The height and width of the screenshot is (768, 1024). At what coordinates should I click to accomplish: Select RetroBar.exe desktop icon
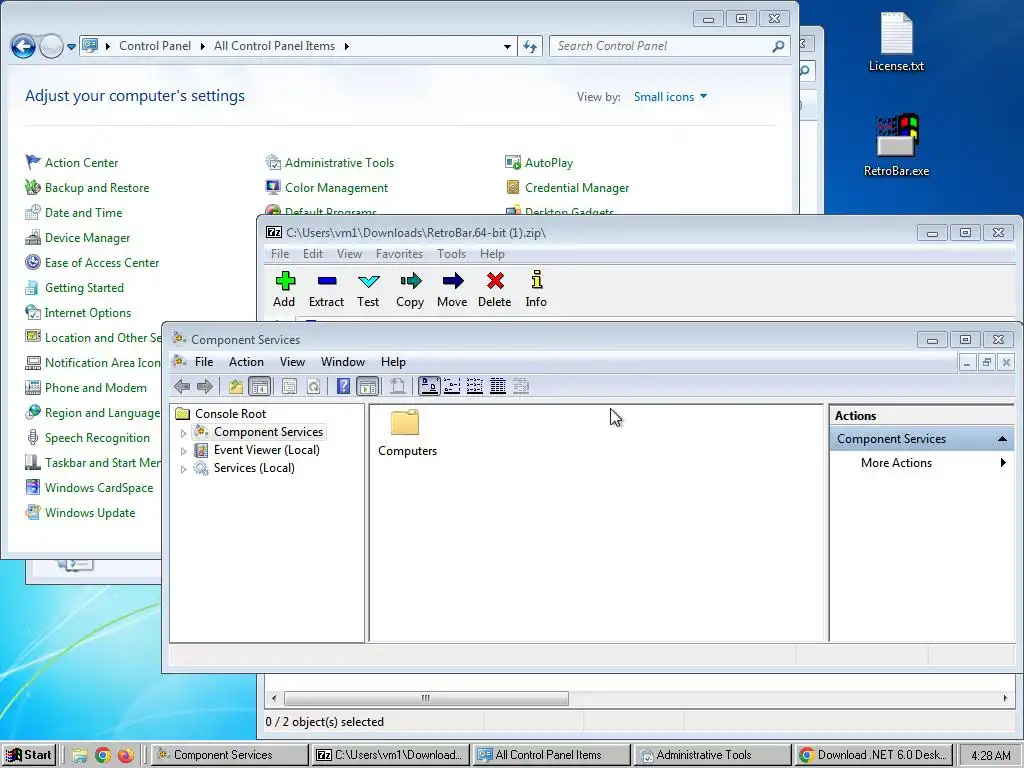tap(896, 145)
